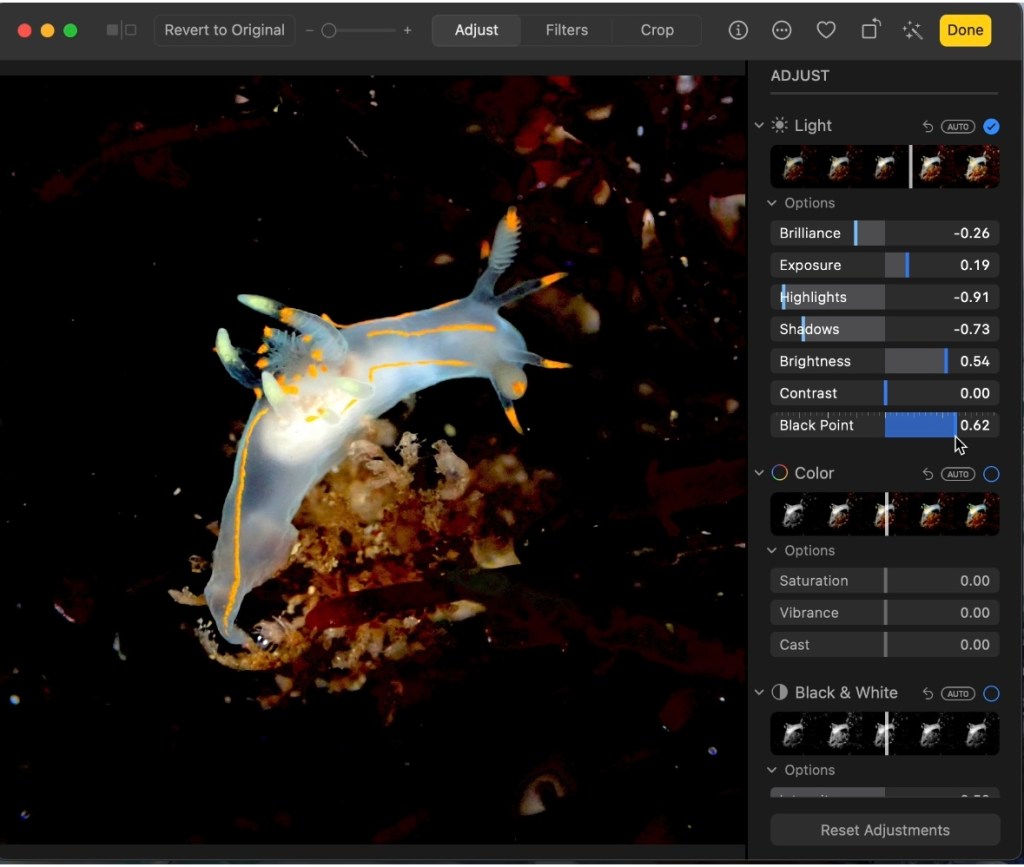Screen dimensions: 1024x867
Task: Select a thumbnail in the Light preview strip
Action: pyautogui.click(x=841, y=166)
